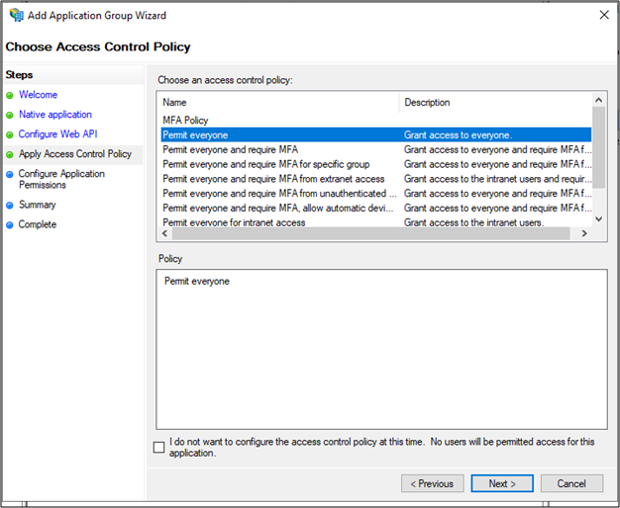Image resolution: width=620 pixels, height=508 pixels.
Task: Click 'Grant access to the intranet users.' description
Action: [474, 223]
